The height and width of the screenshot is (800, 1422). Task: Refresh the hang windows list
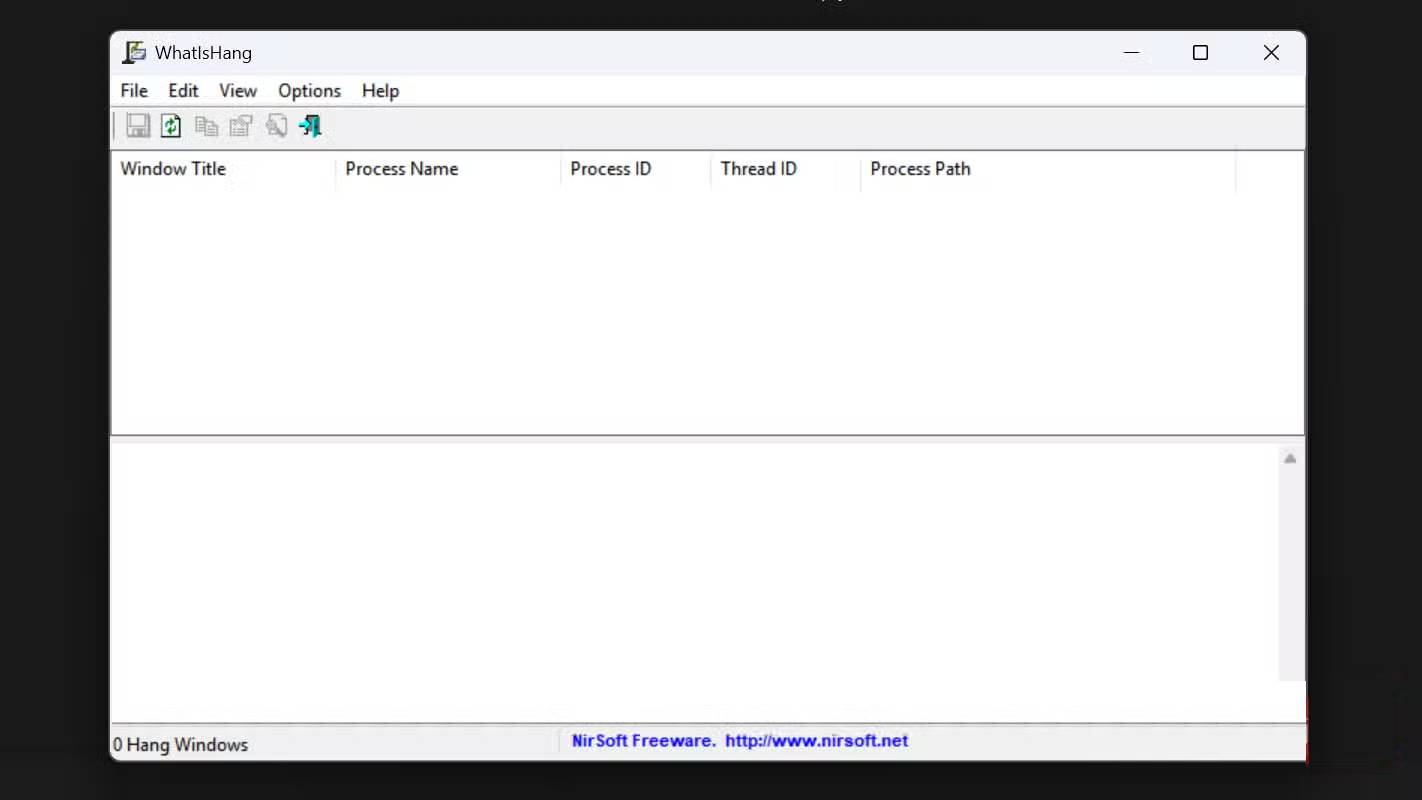[x=172, y=126]
